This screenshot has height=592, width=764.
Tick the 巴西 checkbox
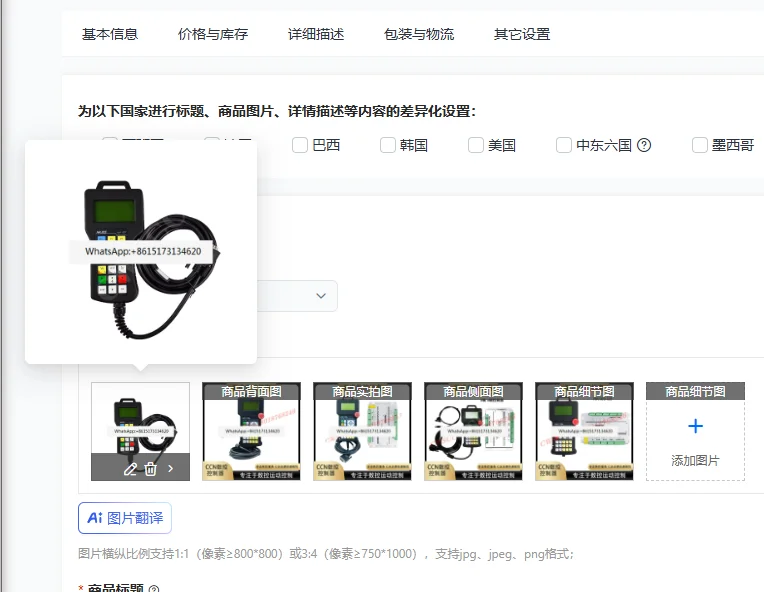tap(300, 145)
